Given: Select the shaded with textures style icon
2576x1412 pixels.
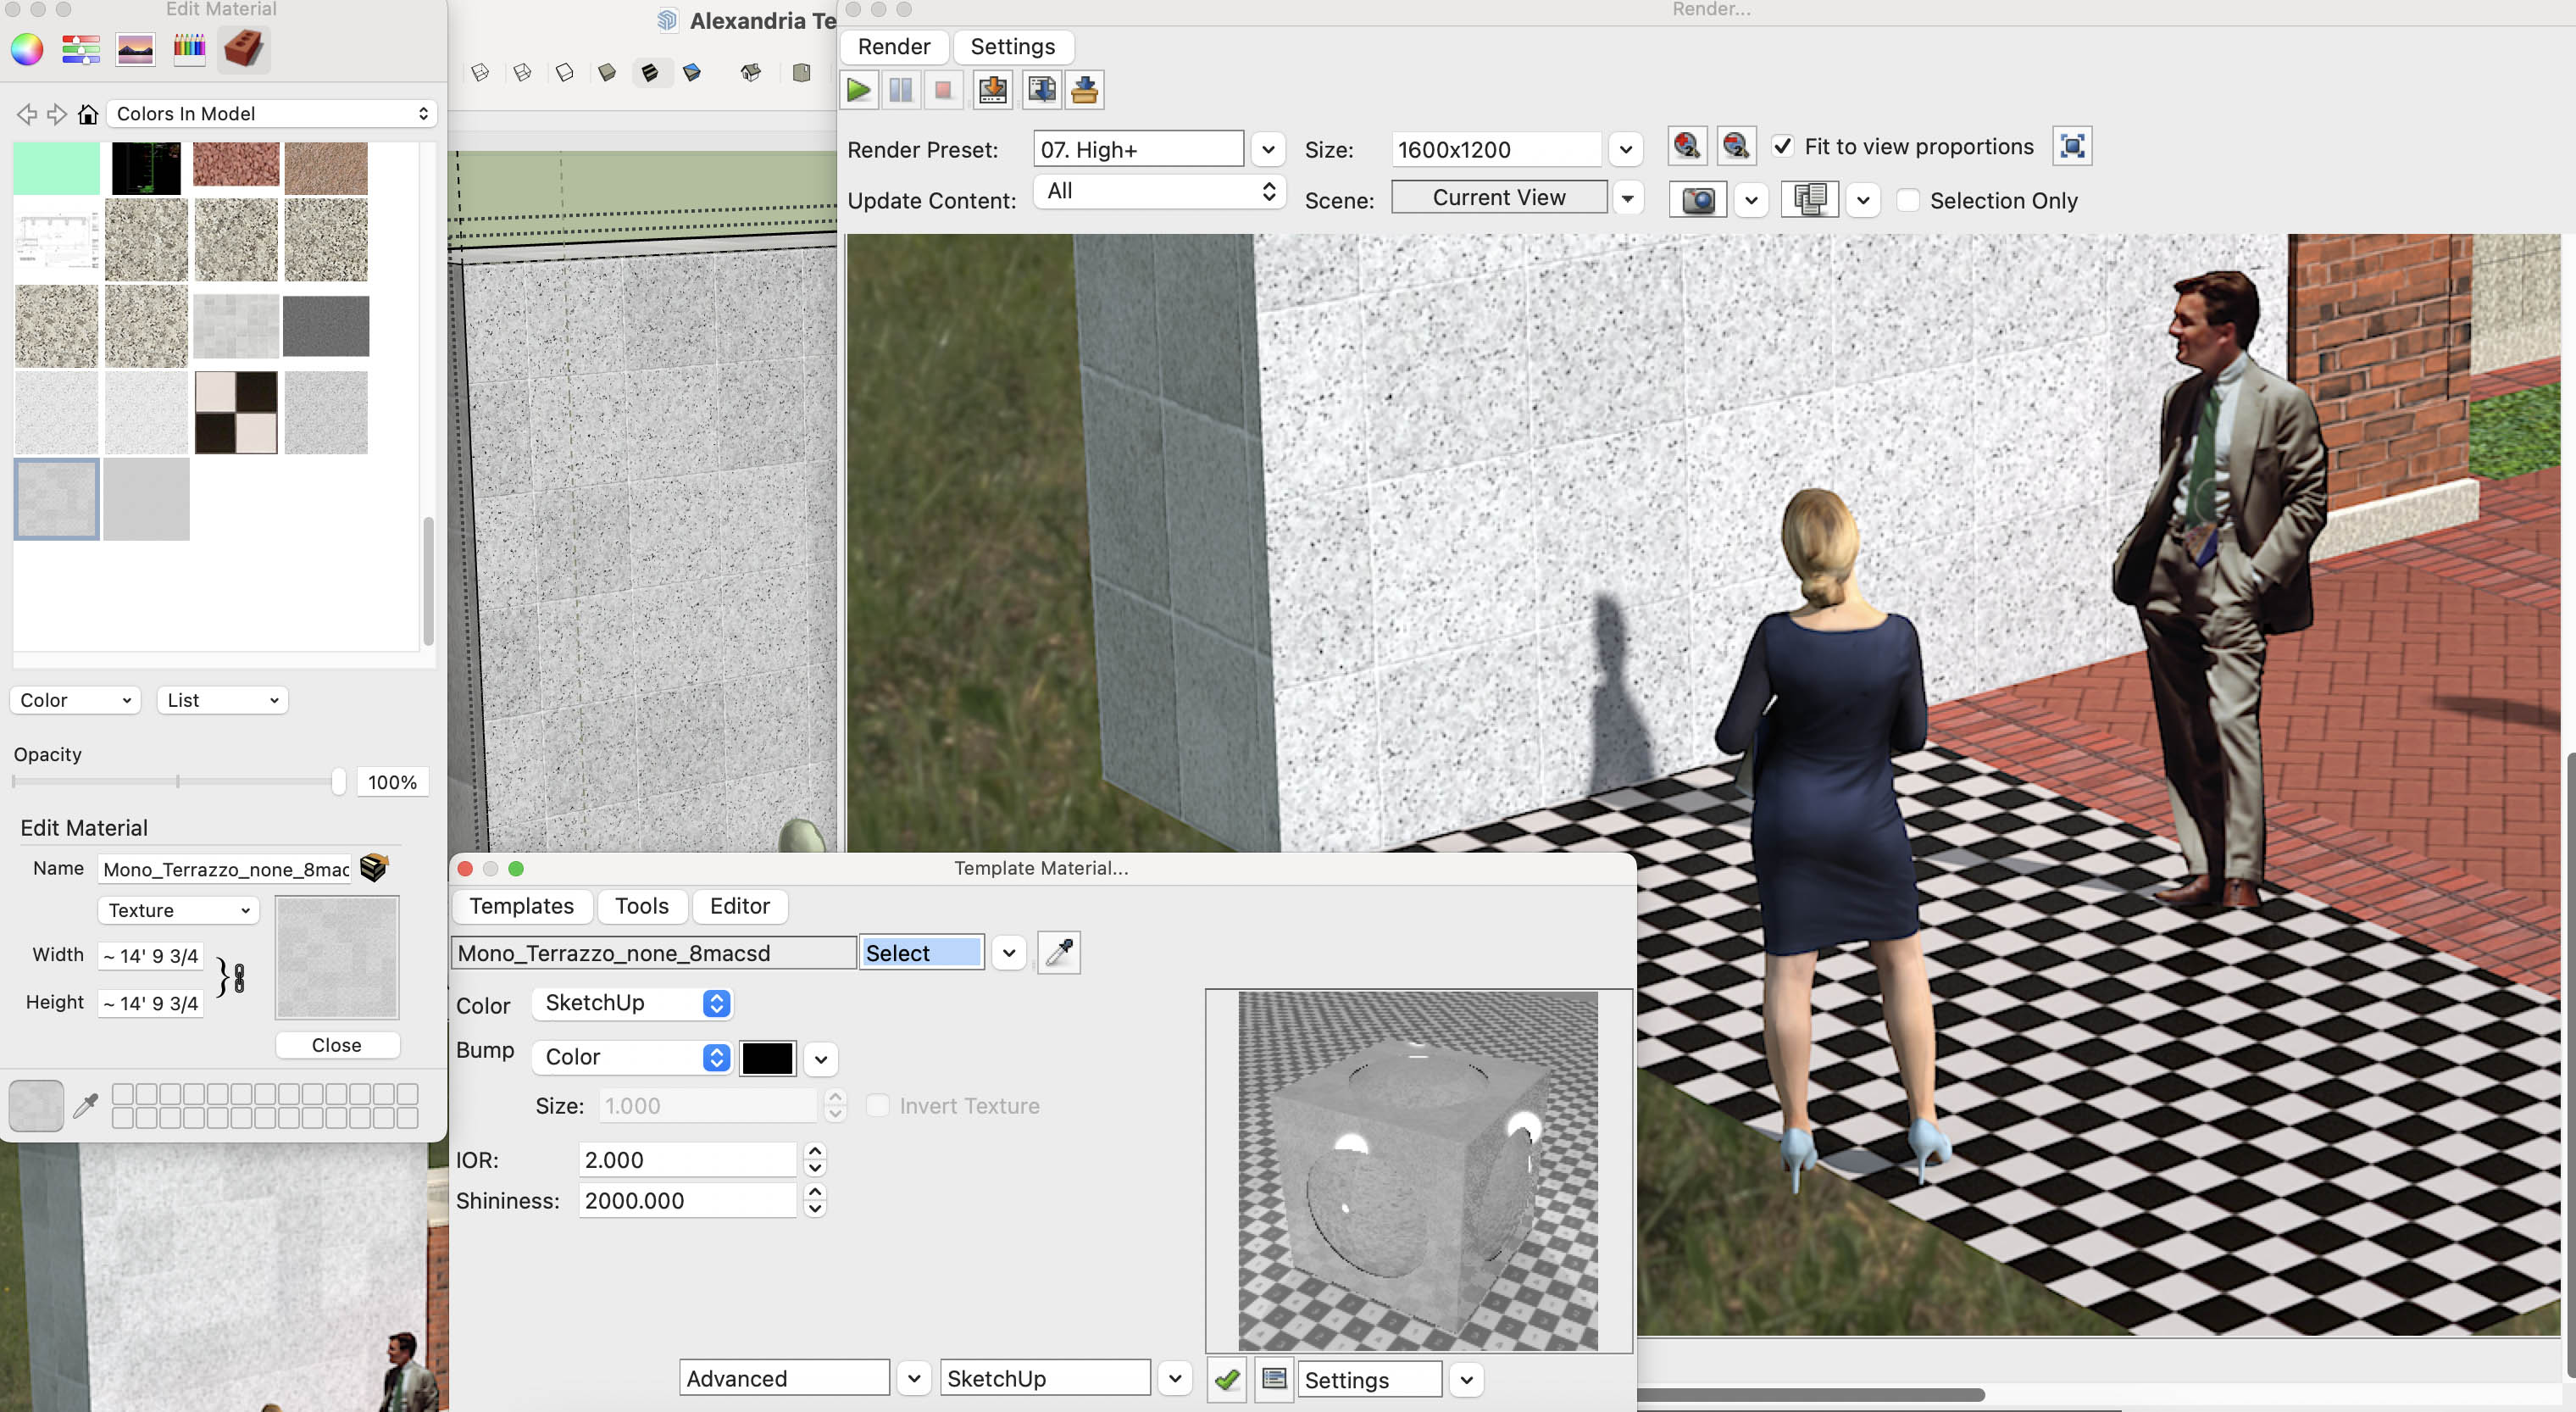Looking at the screenshot, I should pyautogui.click(x=650, y=72).
